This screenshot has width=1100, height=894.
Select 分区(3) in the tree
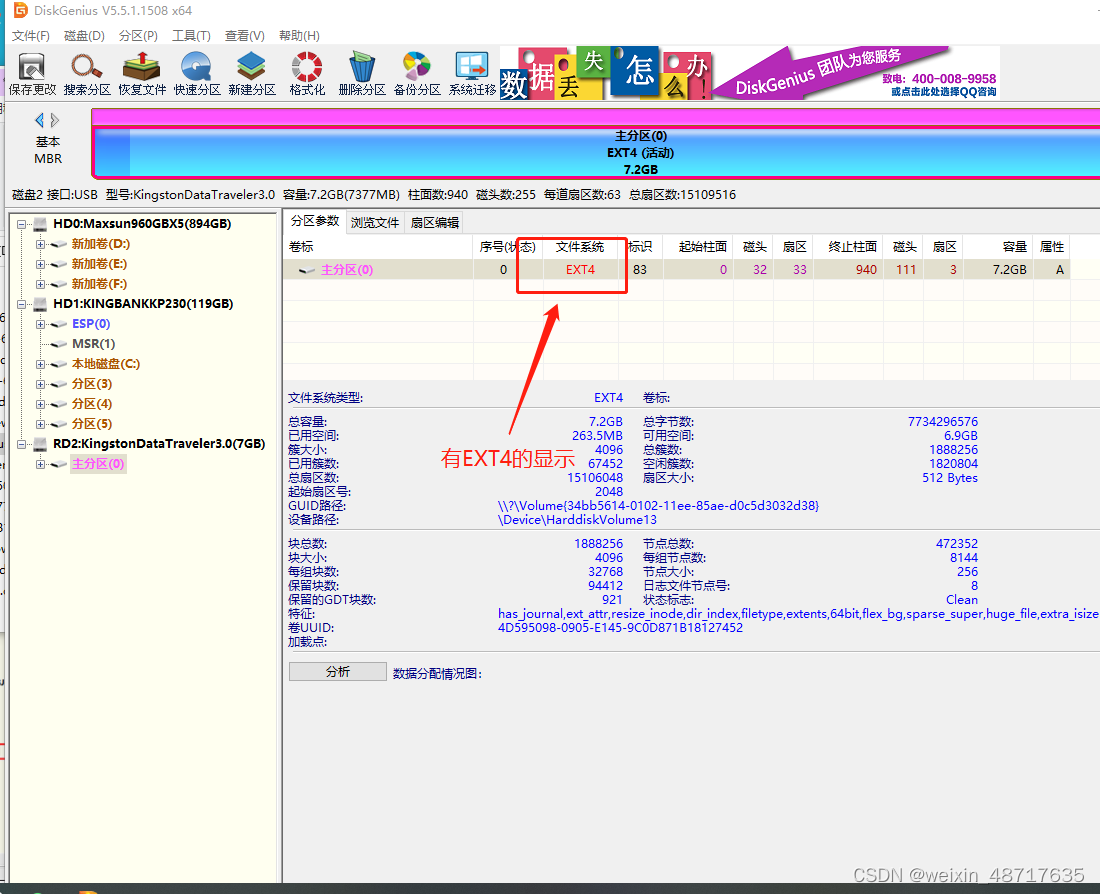[x=92, y=384]
